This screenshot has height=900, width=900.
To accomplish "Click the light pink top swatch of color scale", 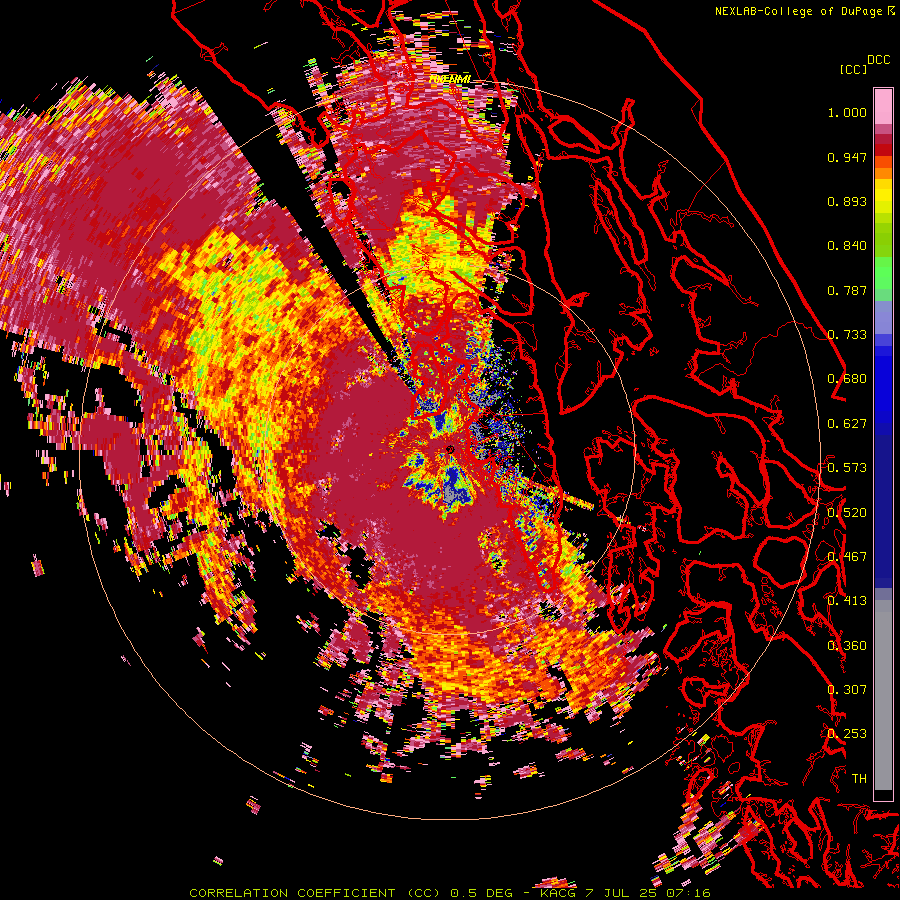I will coord(883,106).
